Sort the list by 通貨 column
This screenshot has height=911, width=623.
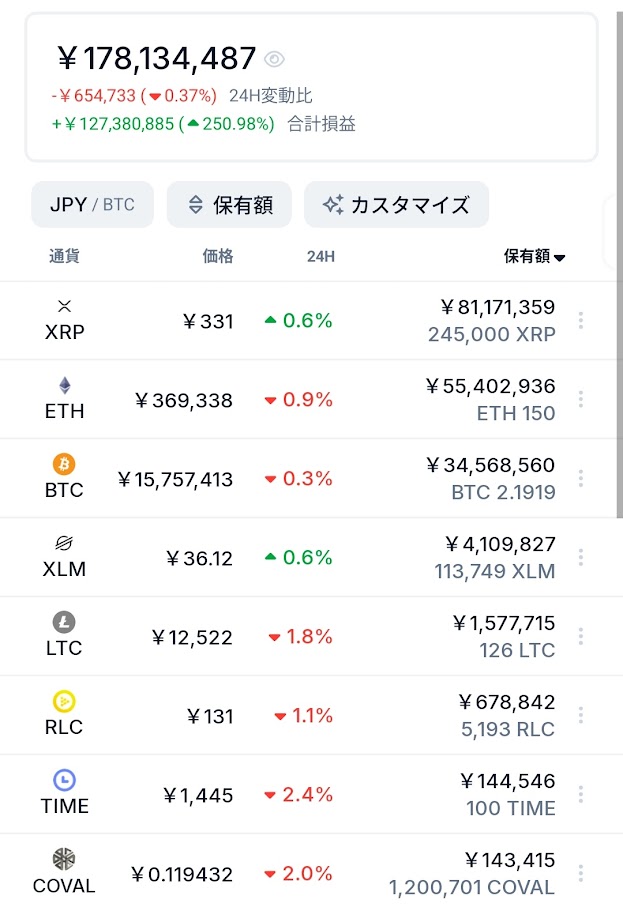coord(64,256)
